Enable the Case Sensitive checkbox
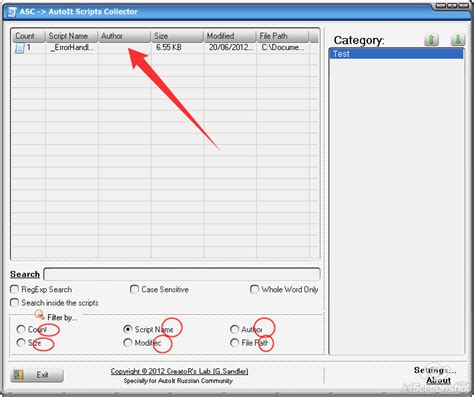Image resolution: width=474 pixels, height=397 pixels. [x=134, y=289]
